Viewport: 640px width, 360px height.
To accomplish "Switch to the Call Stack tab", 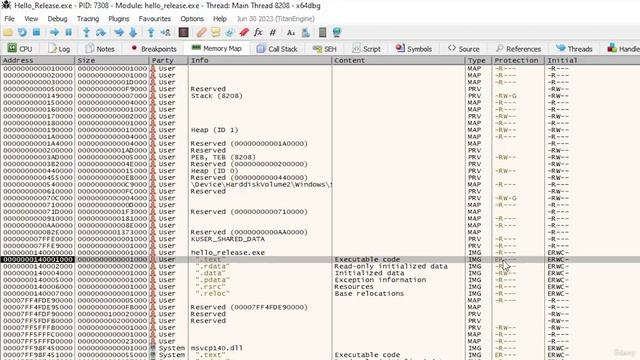I will pyautogui.click(x=277, y=49).
